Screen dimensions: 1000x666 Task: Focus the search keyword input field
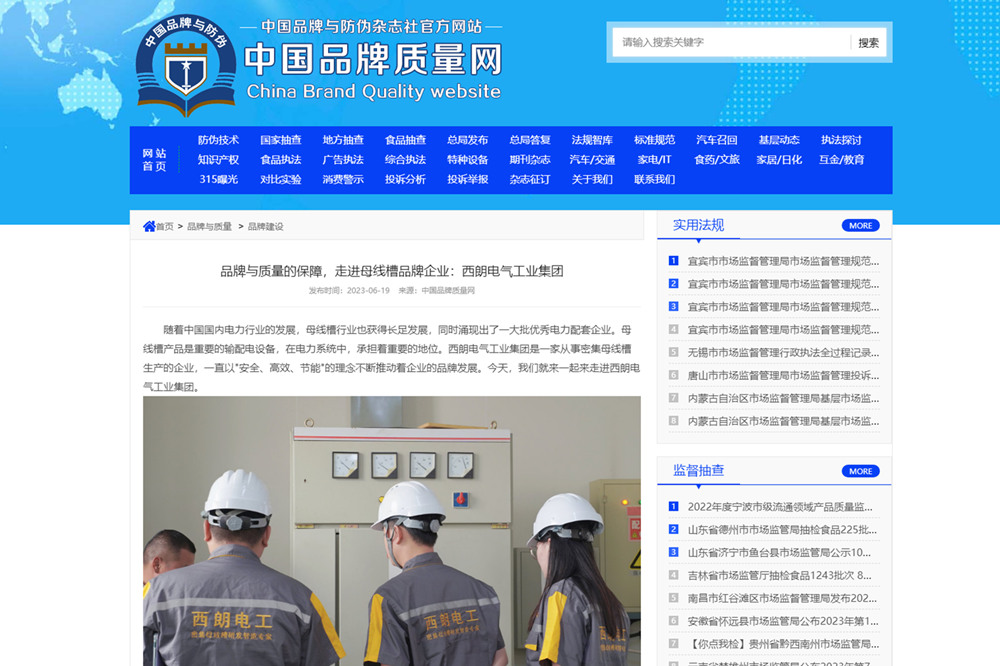pyautogui.click(x=732, y=42)
